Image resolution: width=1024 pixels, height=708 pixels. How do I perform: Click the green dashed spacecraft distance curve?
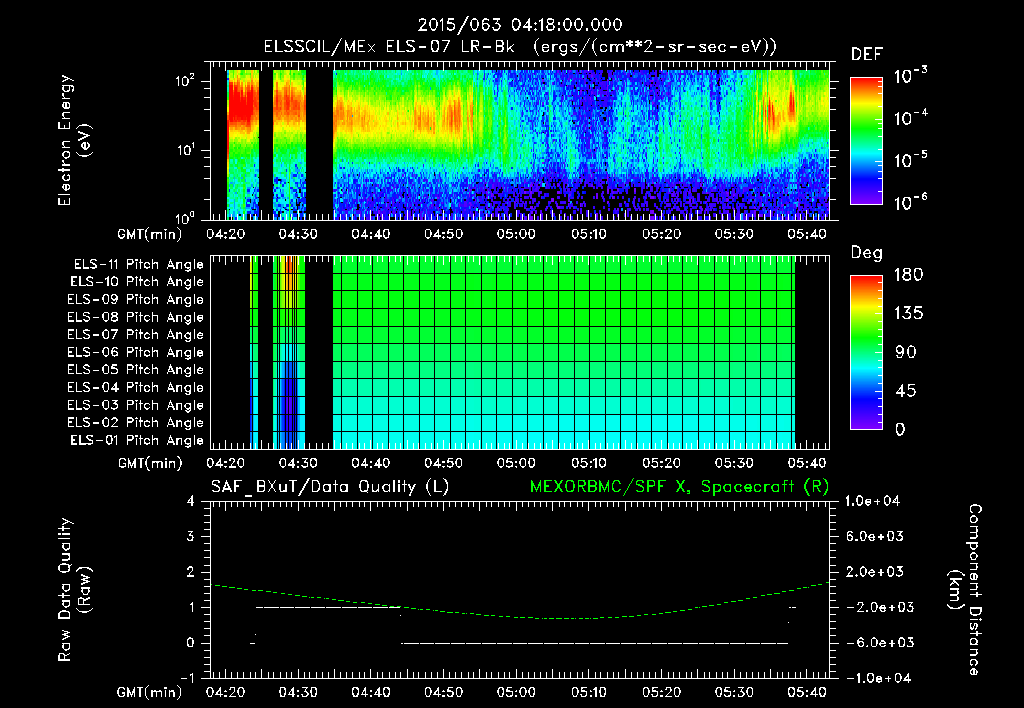click(520, 616)
